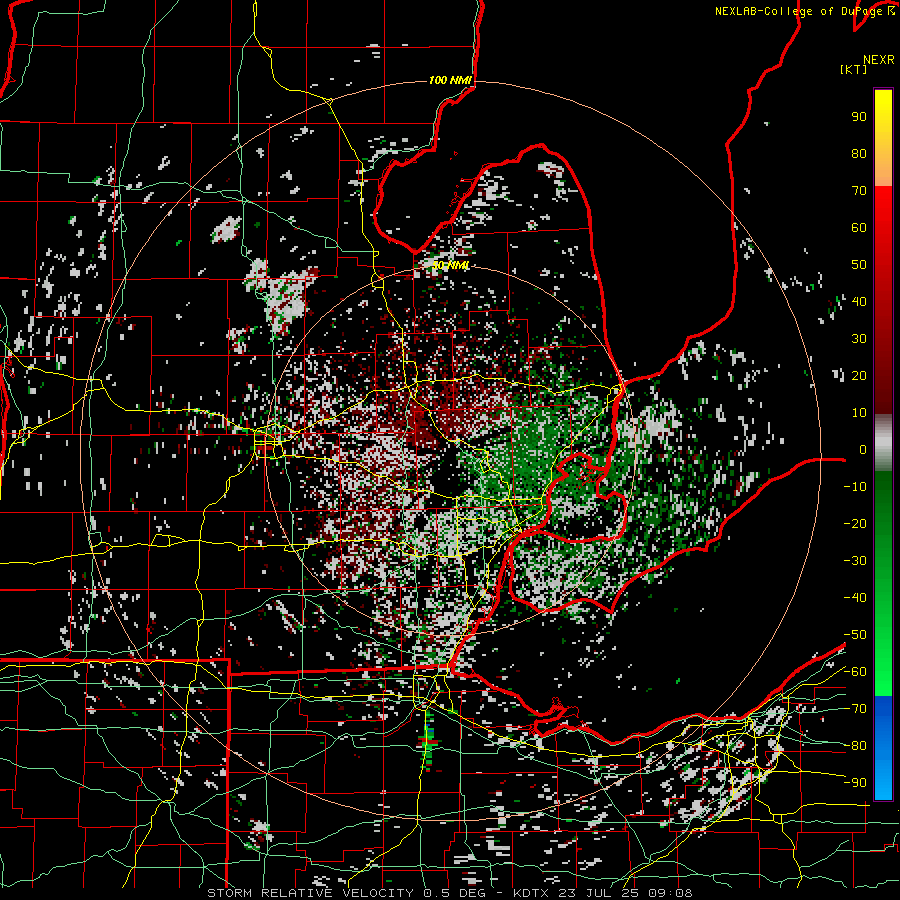The image size is (900, 900).
Task: Click the [KT] units label
Action: pos(853,69)
